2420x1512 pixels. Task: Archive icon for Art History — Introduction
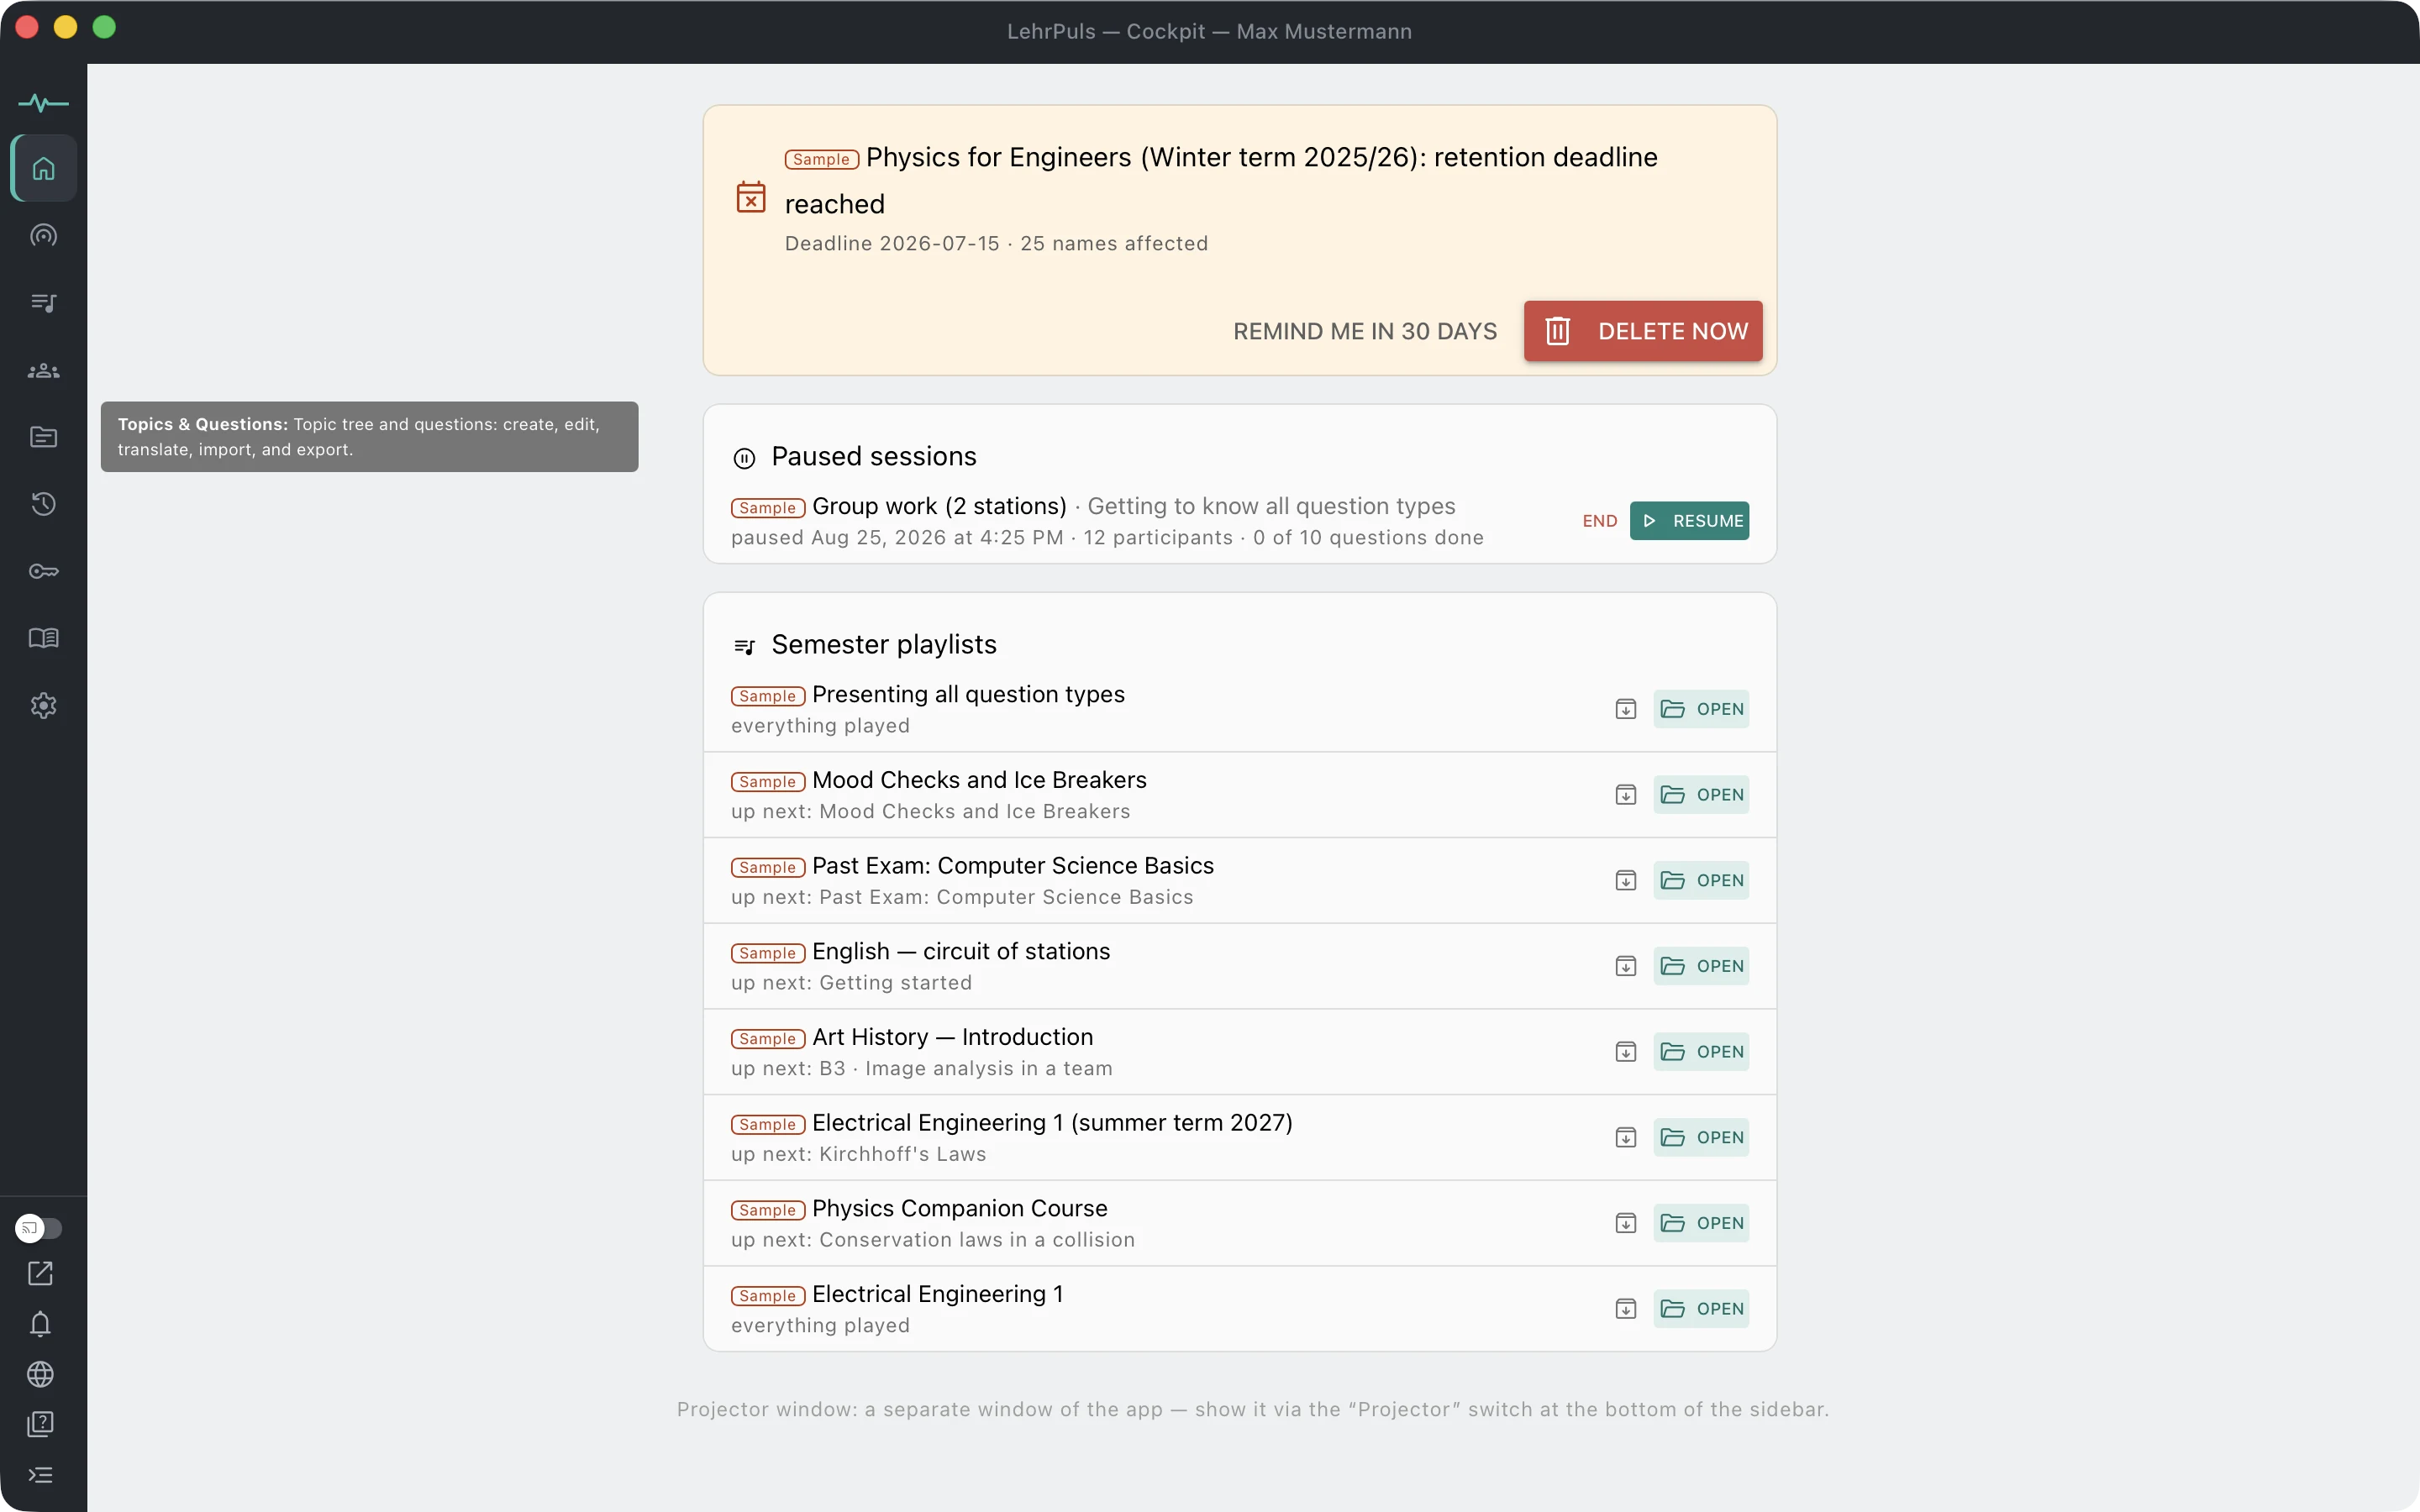(x=1625, y=1052)
